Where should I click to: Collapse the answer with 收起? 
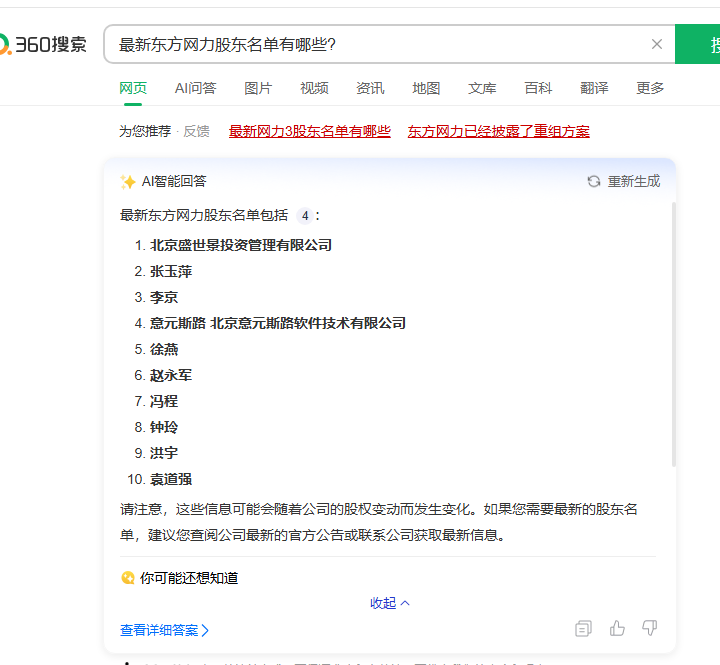[389, 603]
